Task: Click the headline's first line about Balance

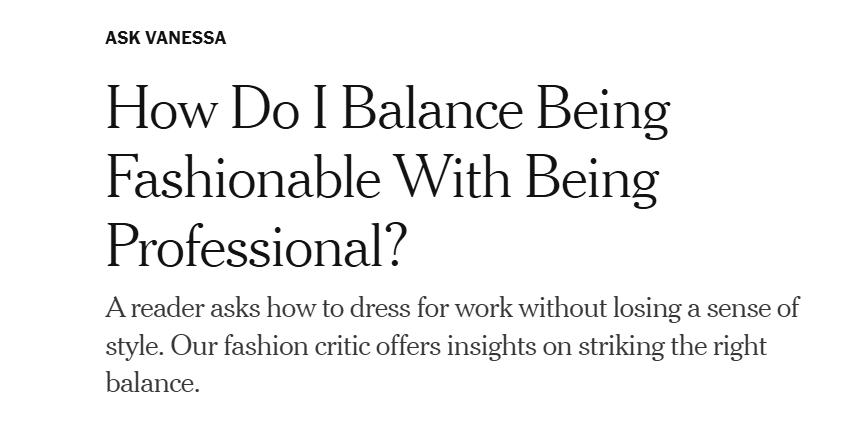Action: pyautogui.click(x=387, y=109)
